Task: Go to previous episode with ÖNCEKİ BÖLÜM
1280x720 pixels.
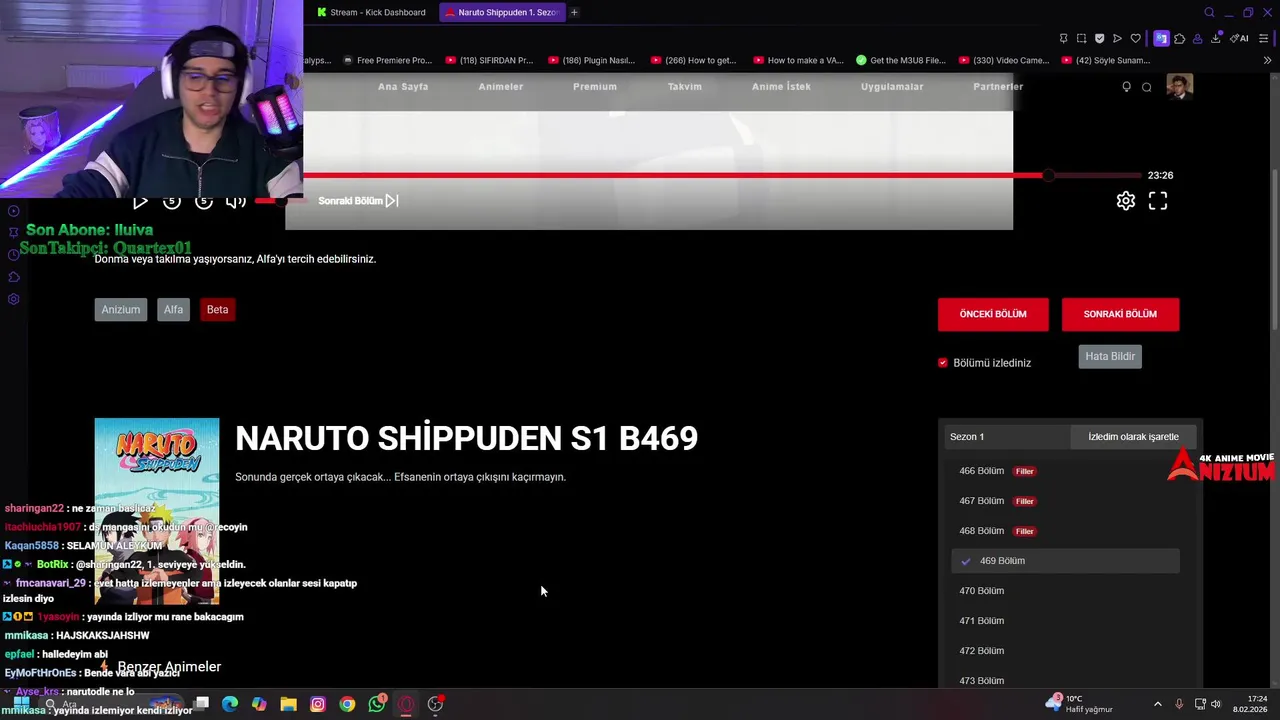Action: 993,314
